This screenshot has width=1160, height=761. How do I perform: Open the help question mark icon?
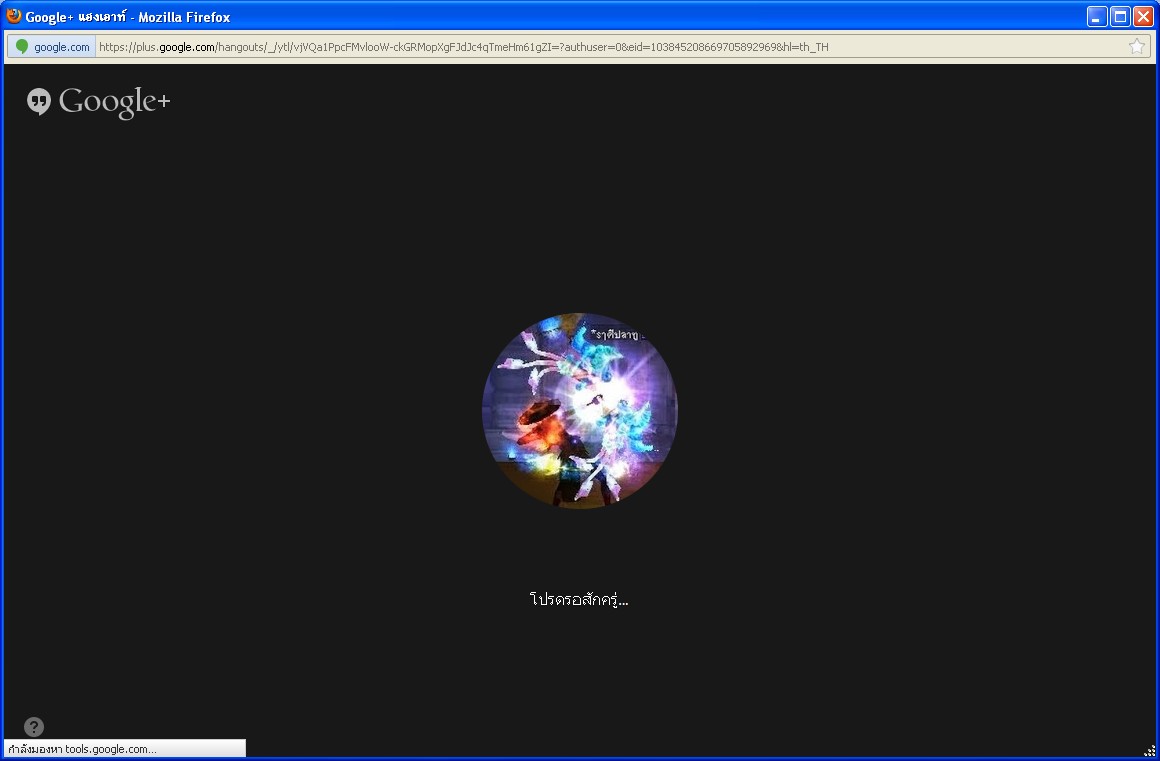(x=34, y=726)
